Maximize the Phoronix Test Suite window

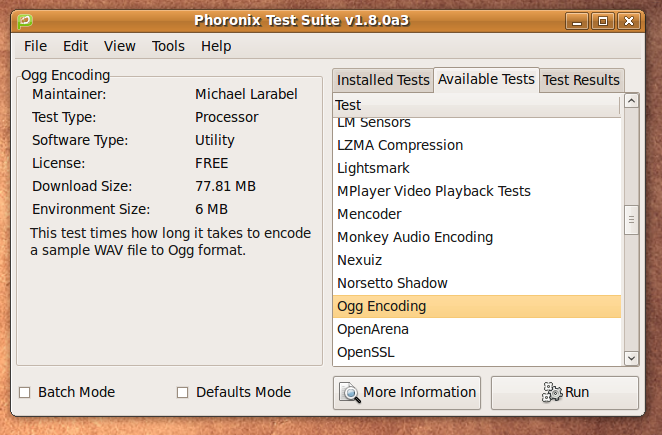(603, 21)
